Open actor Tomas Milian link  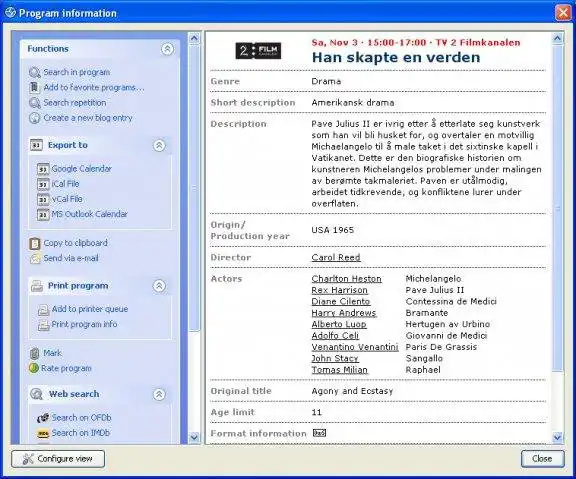pos(339,370)
